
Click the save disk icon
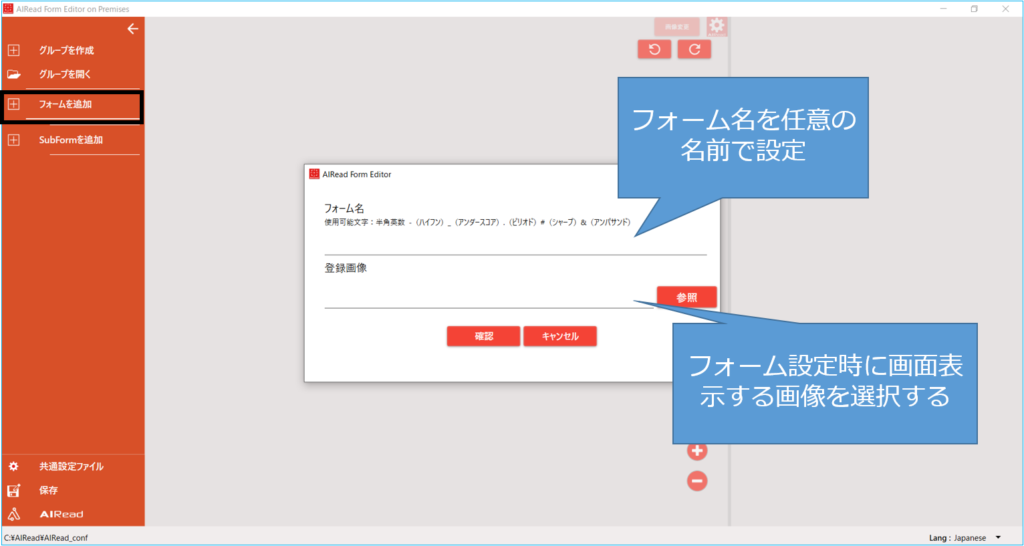14,490
